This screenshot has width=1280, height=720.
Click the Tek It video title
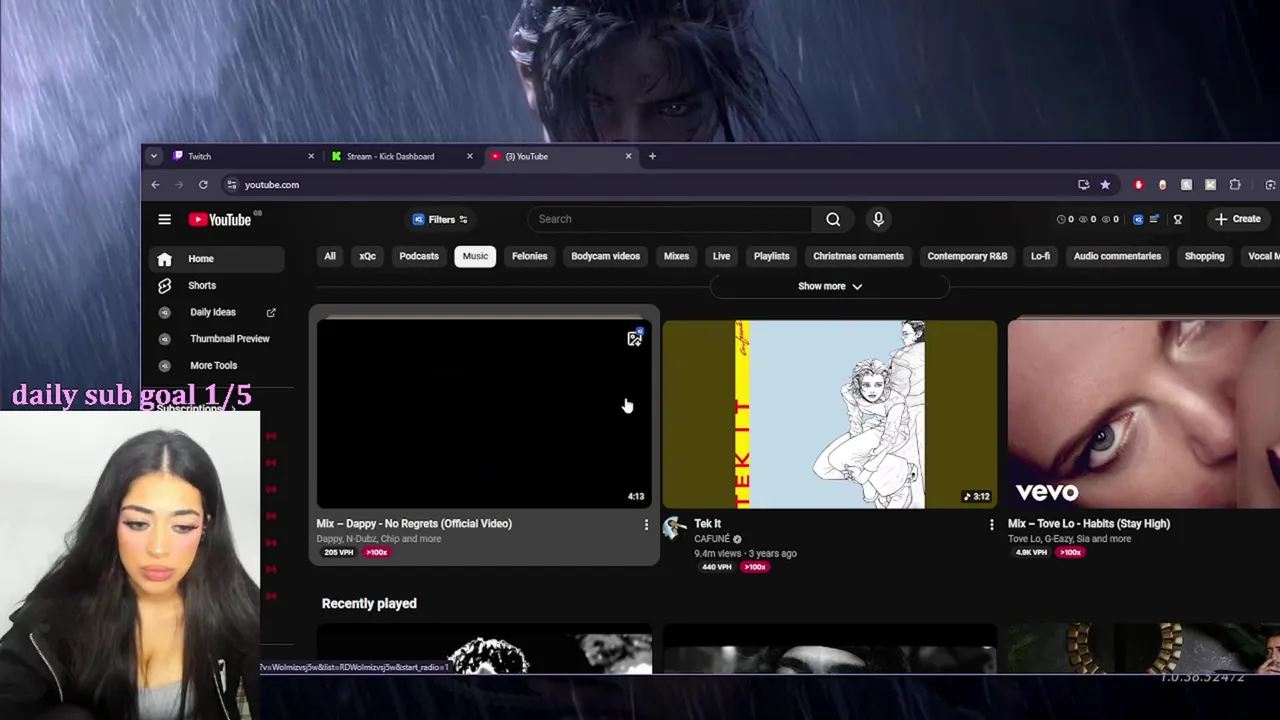tap(708, 523)
